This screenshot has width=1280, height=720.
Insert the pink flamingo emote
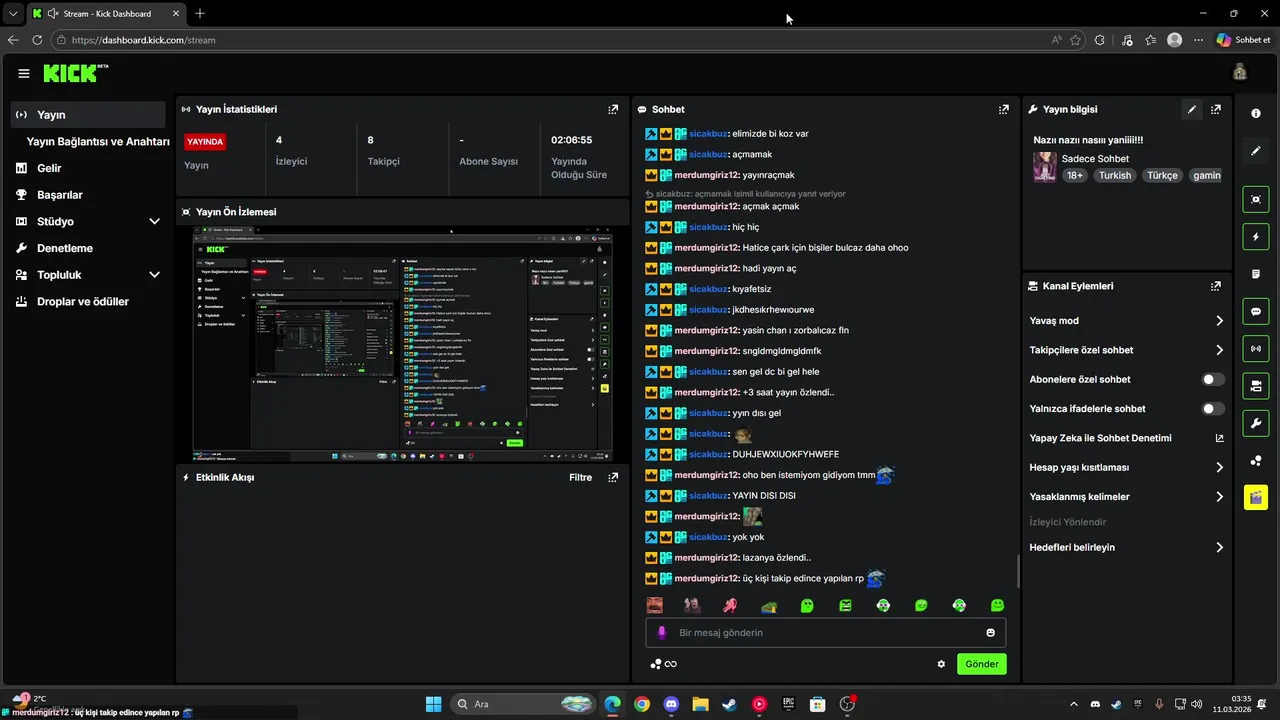(x=731, y=605)
